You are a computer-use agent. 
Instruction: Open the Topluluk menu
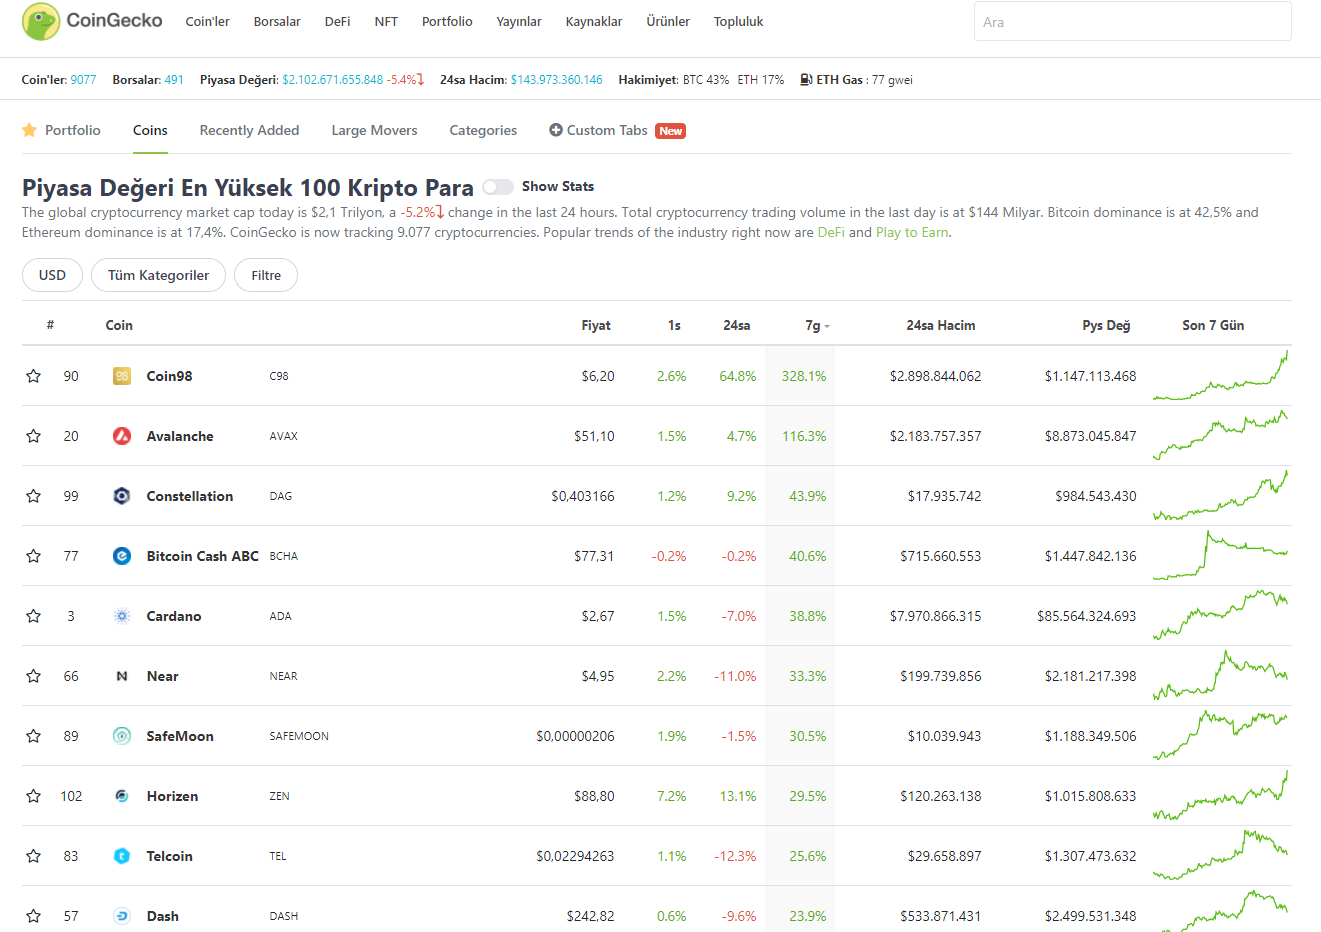[738, 21]
